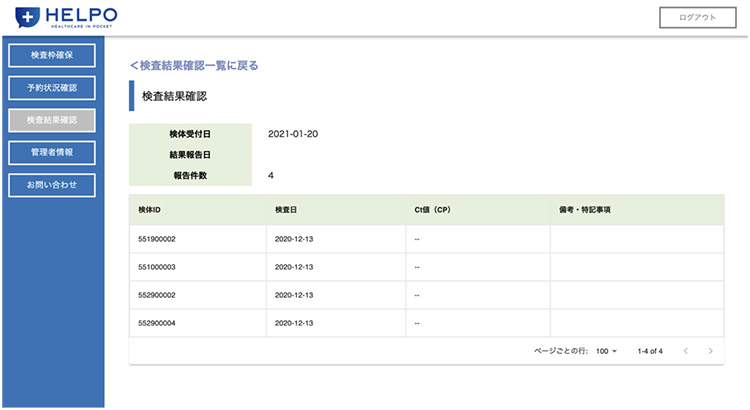Select 検査結果確認 sidebar item
Viewport: 750px width, 410px height.
click(51, 120)
